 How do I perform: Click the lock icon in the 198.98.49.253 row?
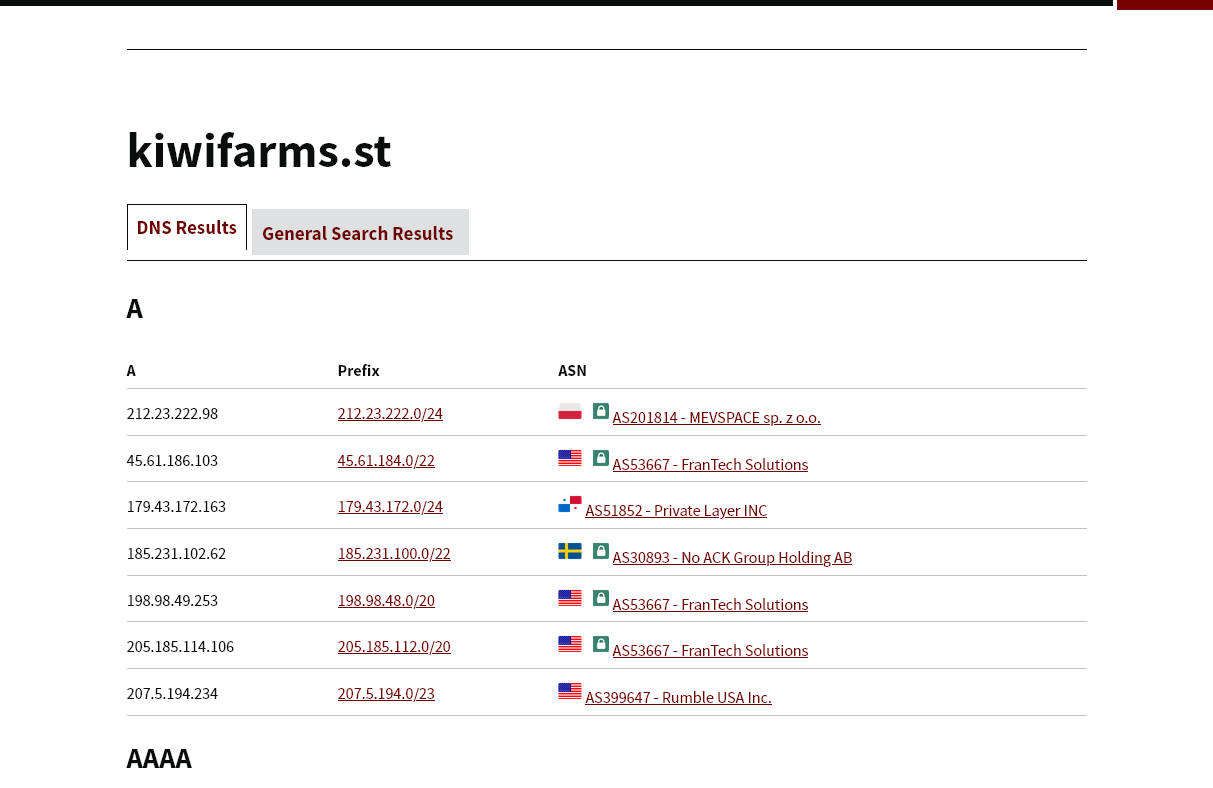601,598
